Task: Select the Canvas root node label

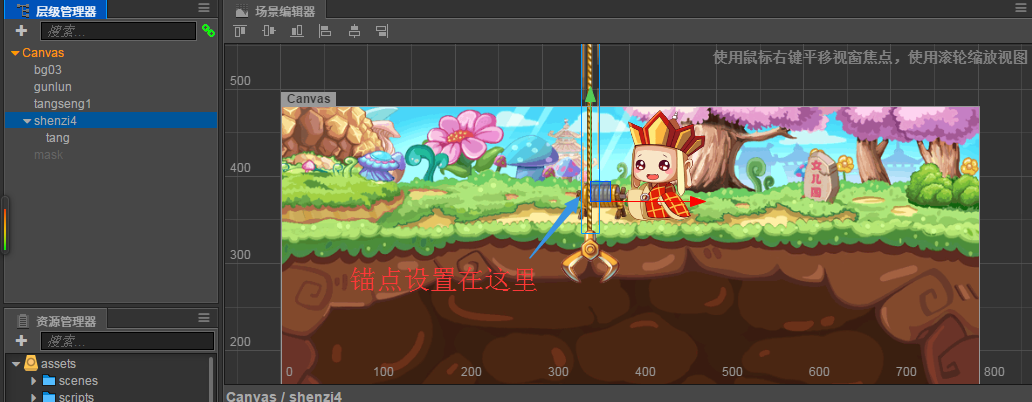Action: coord(43,53)
